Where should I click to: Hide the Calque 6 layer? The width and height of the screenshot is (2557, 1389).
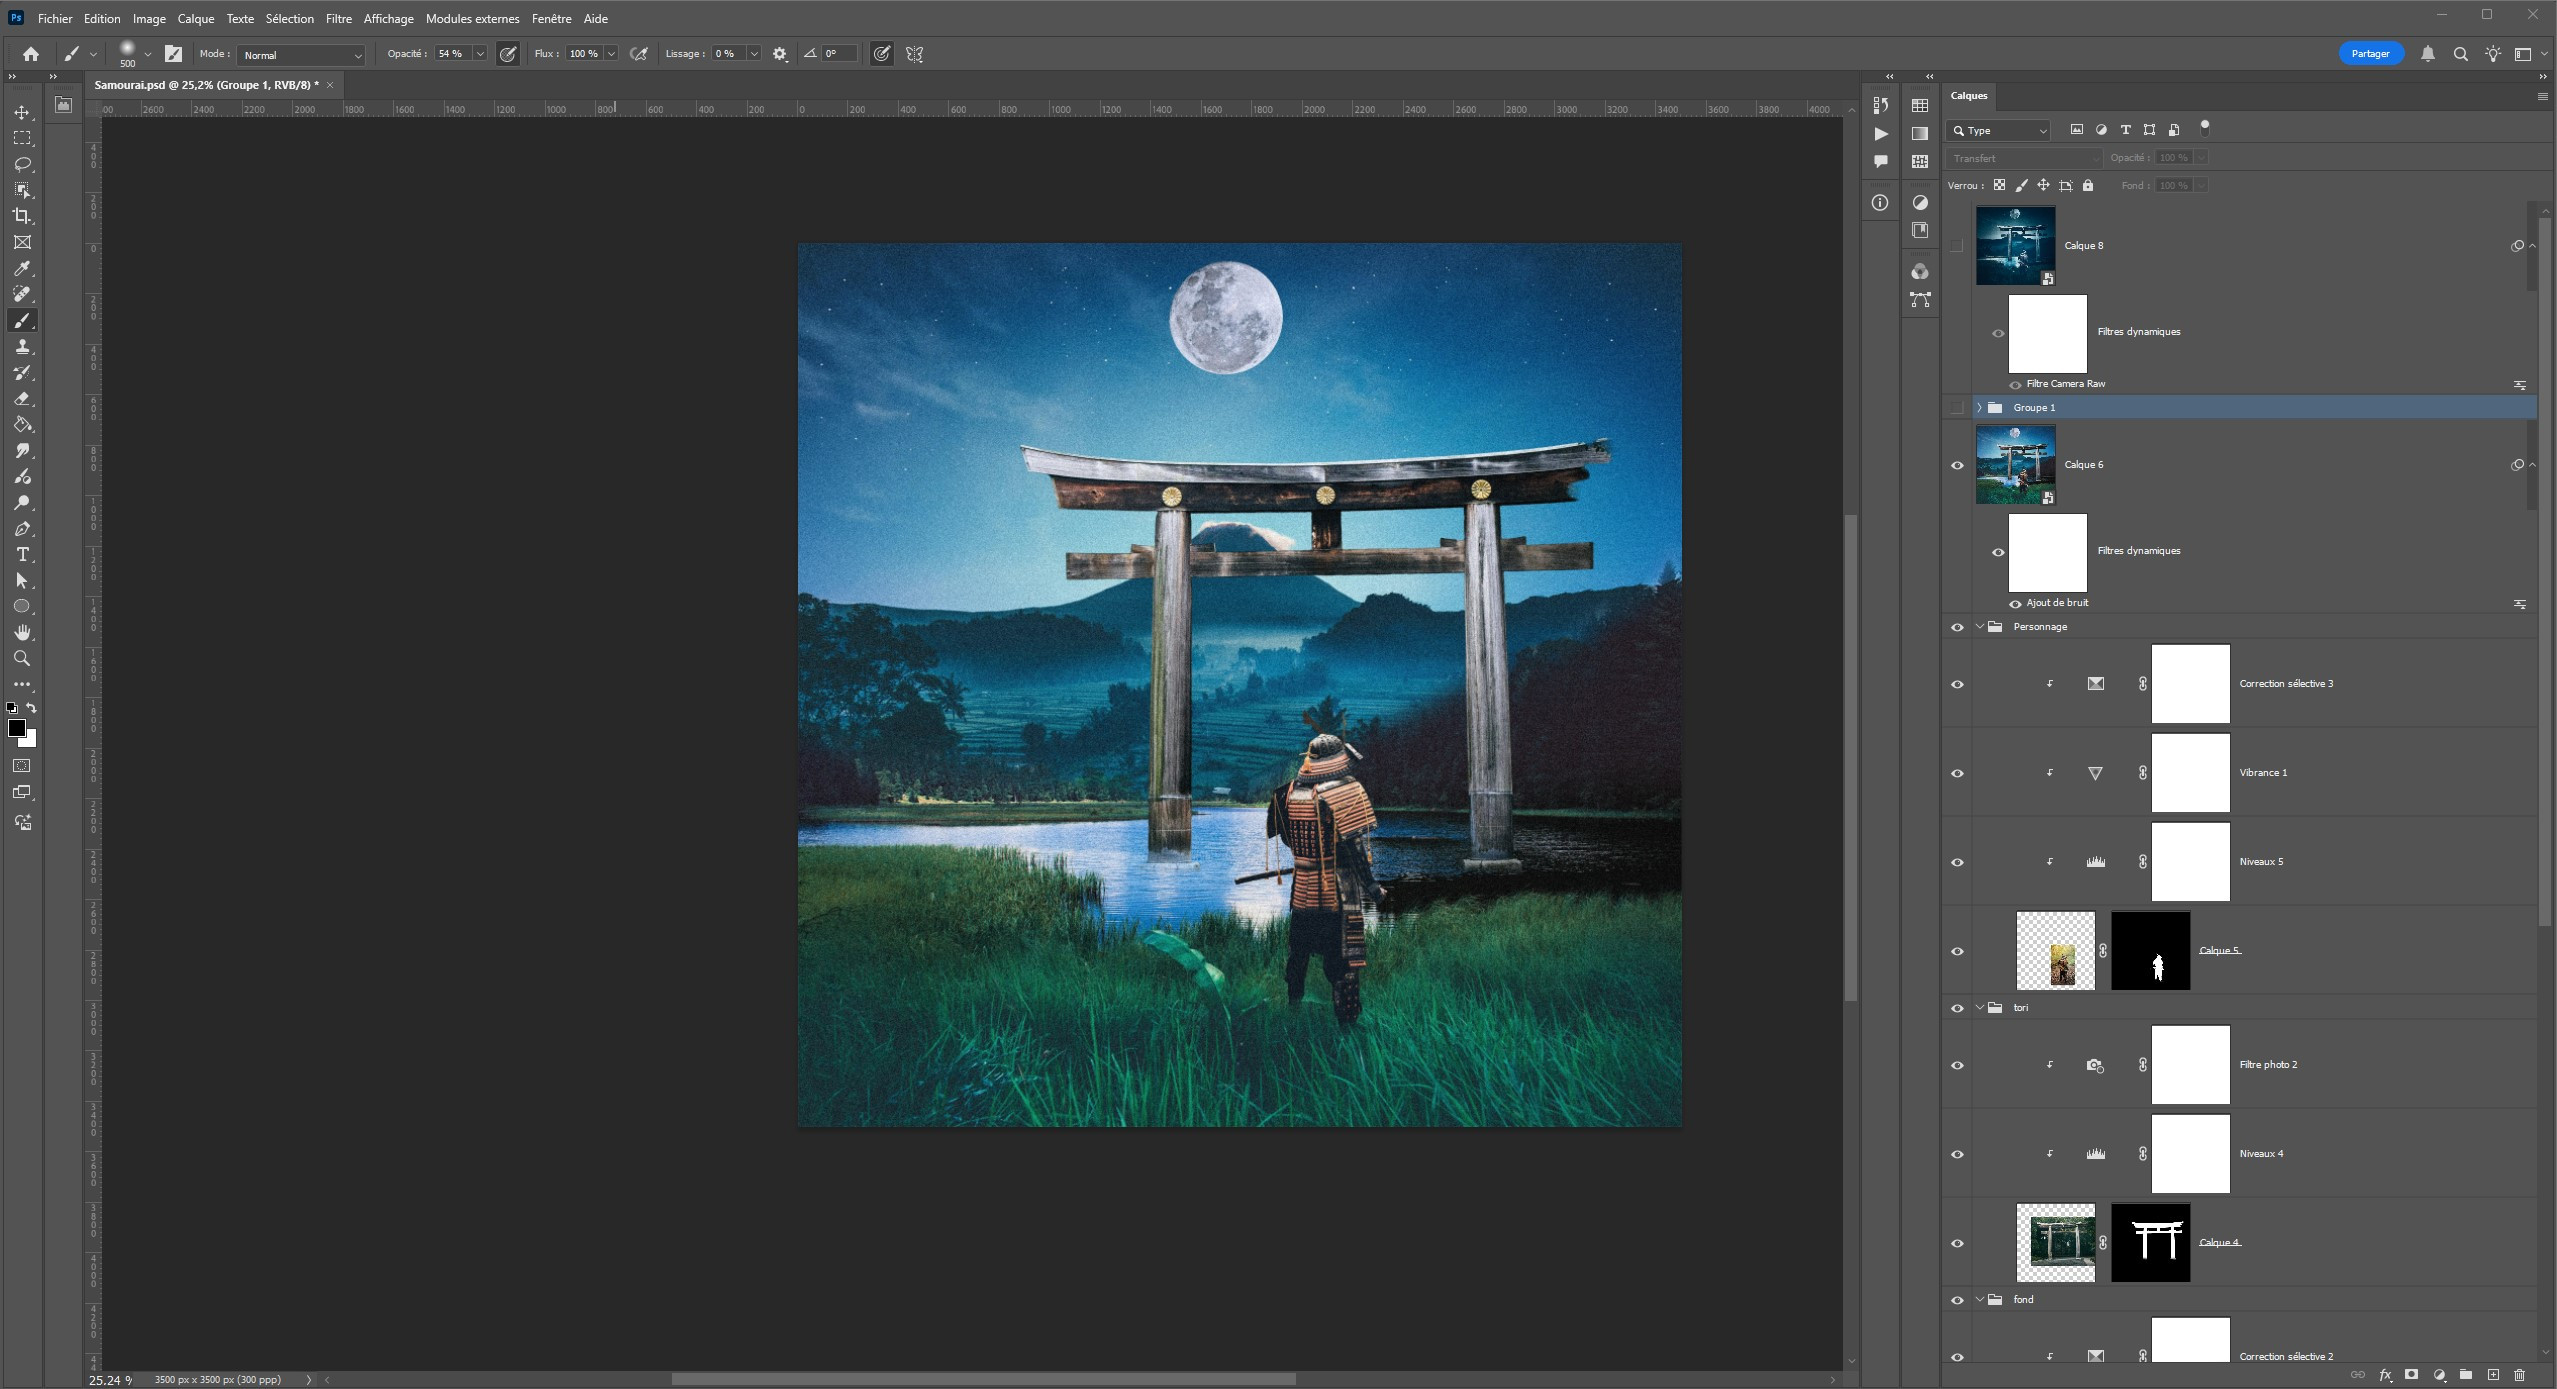[1957, 465]
